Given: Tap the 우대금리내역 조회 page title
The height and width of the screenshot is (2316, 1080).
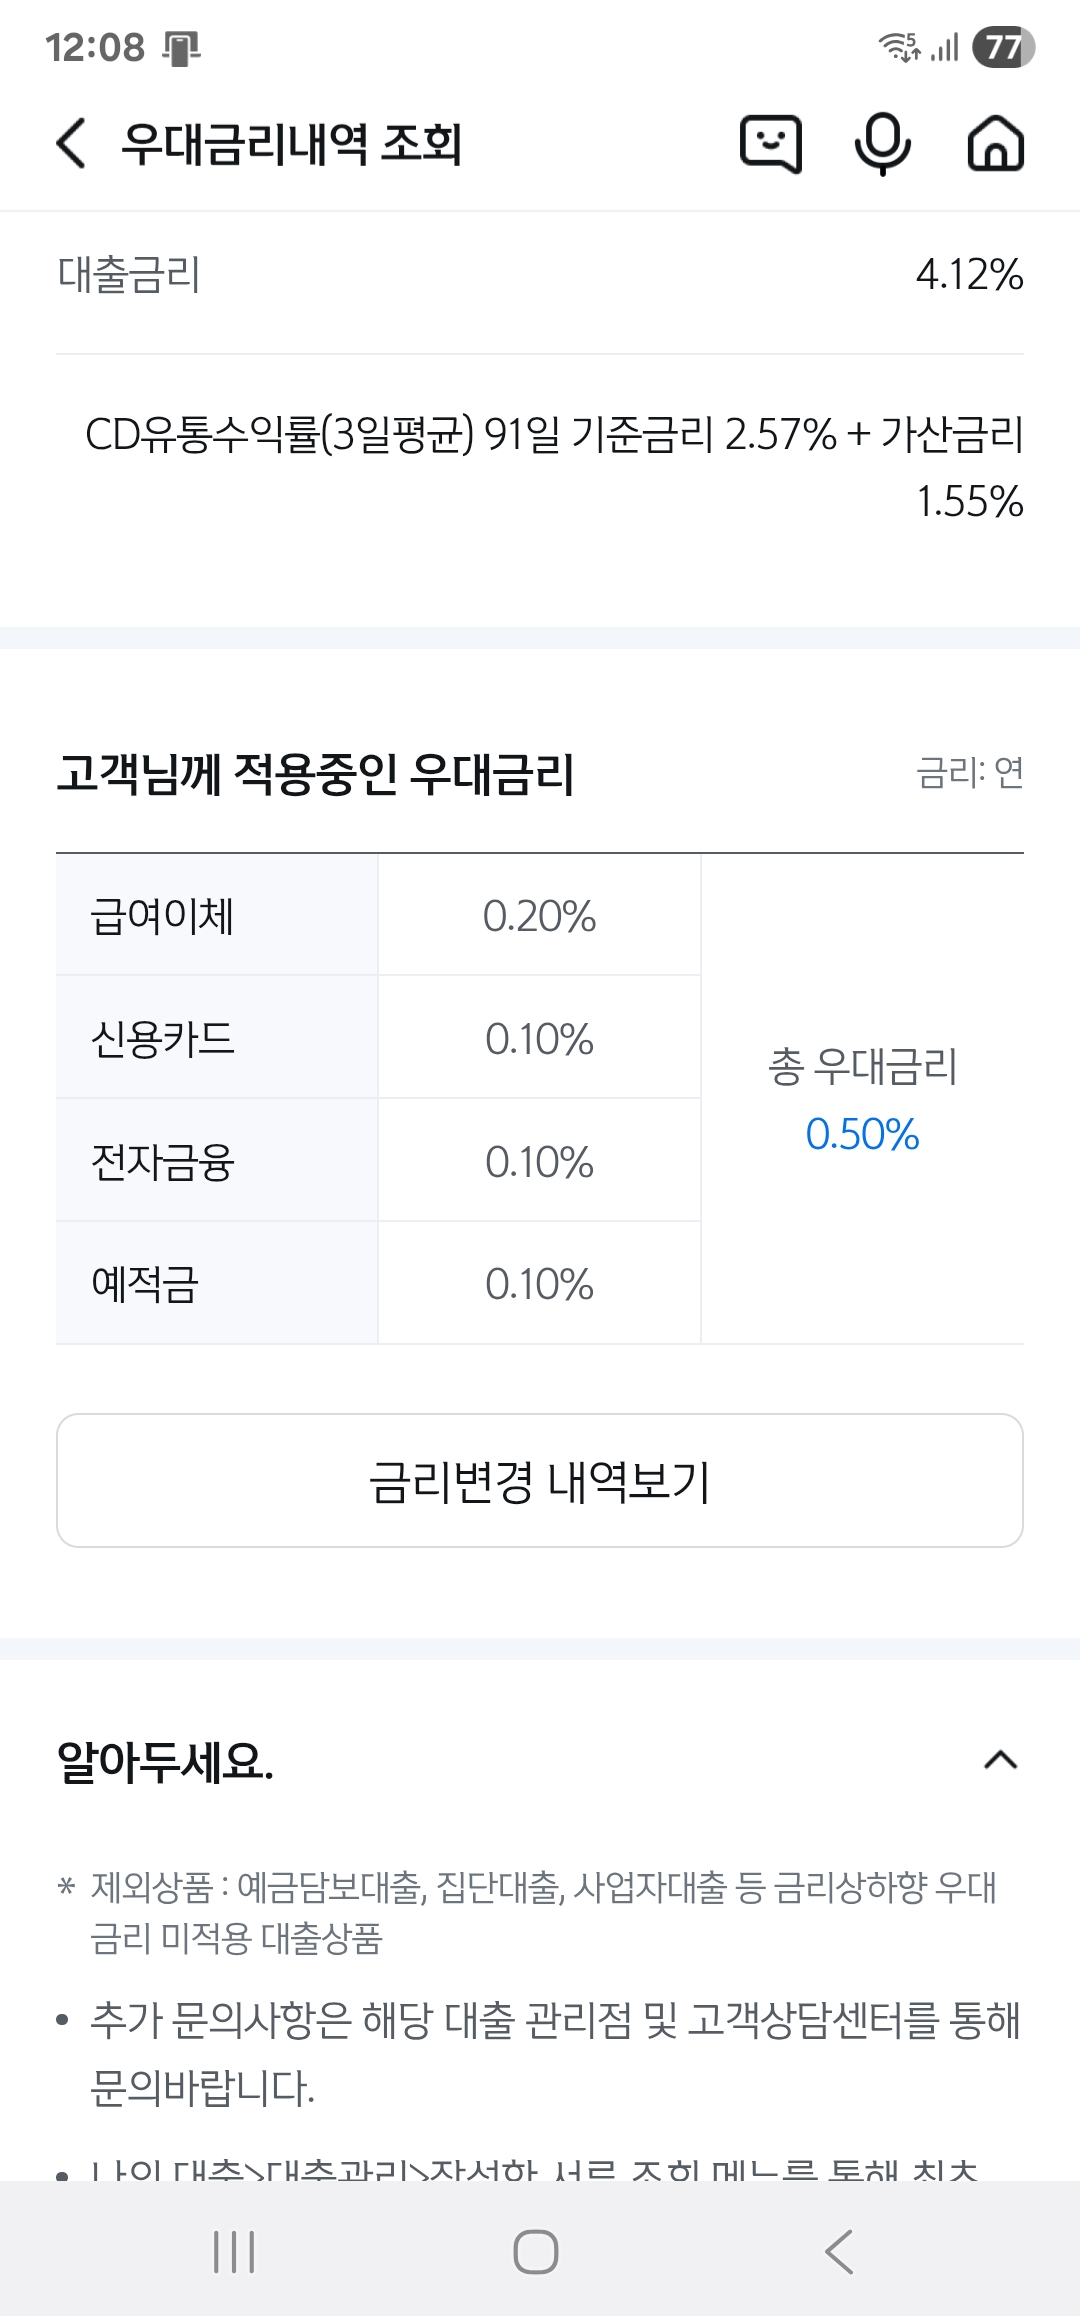Looking at the screenshot, I should coord(291,144).
